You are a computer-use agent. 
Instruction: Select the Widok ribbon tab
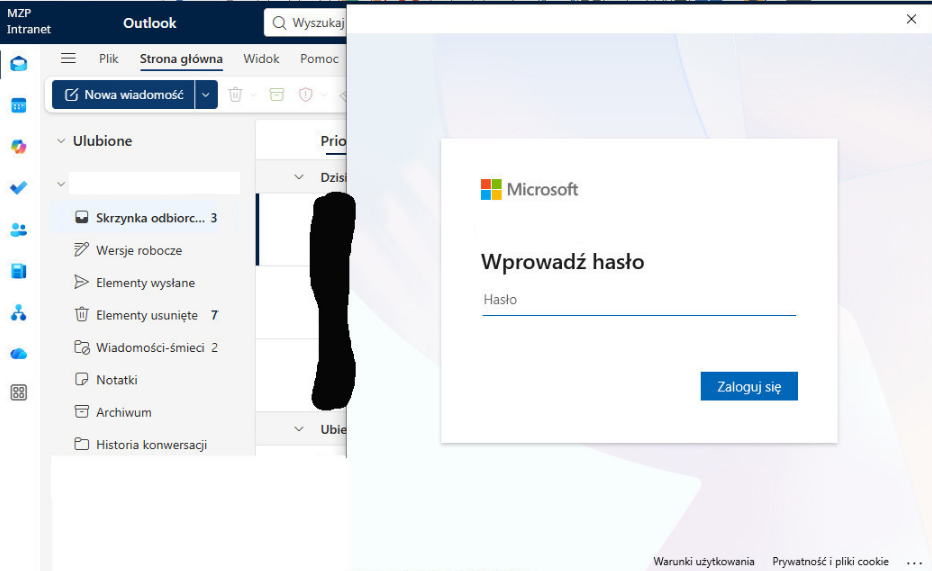pos(261,58)
